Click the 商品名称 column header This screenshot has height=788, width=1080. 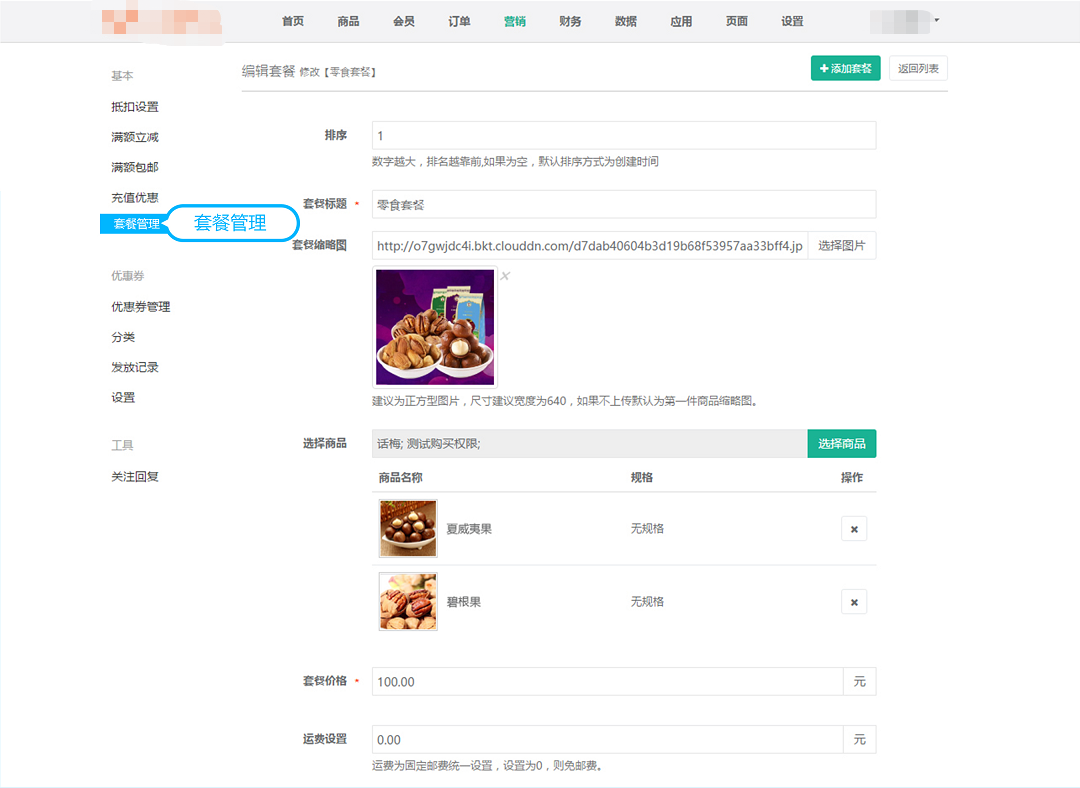(400, 477)
